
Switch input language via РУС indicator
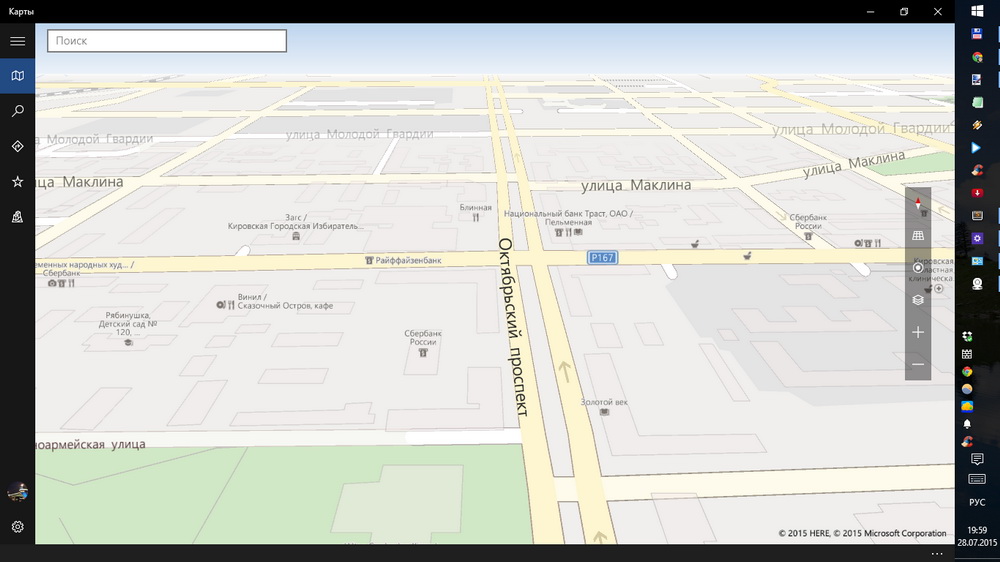point(977,503)
